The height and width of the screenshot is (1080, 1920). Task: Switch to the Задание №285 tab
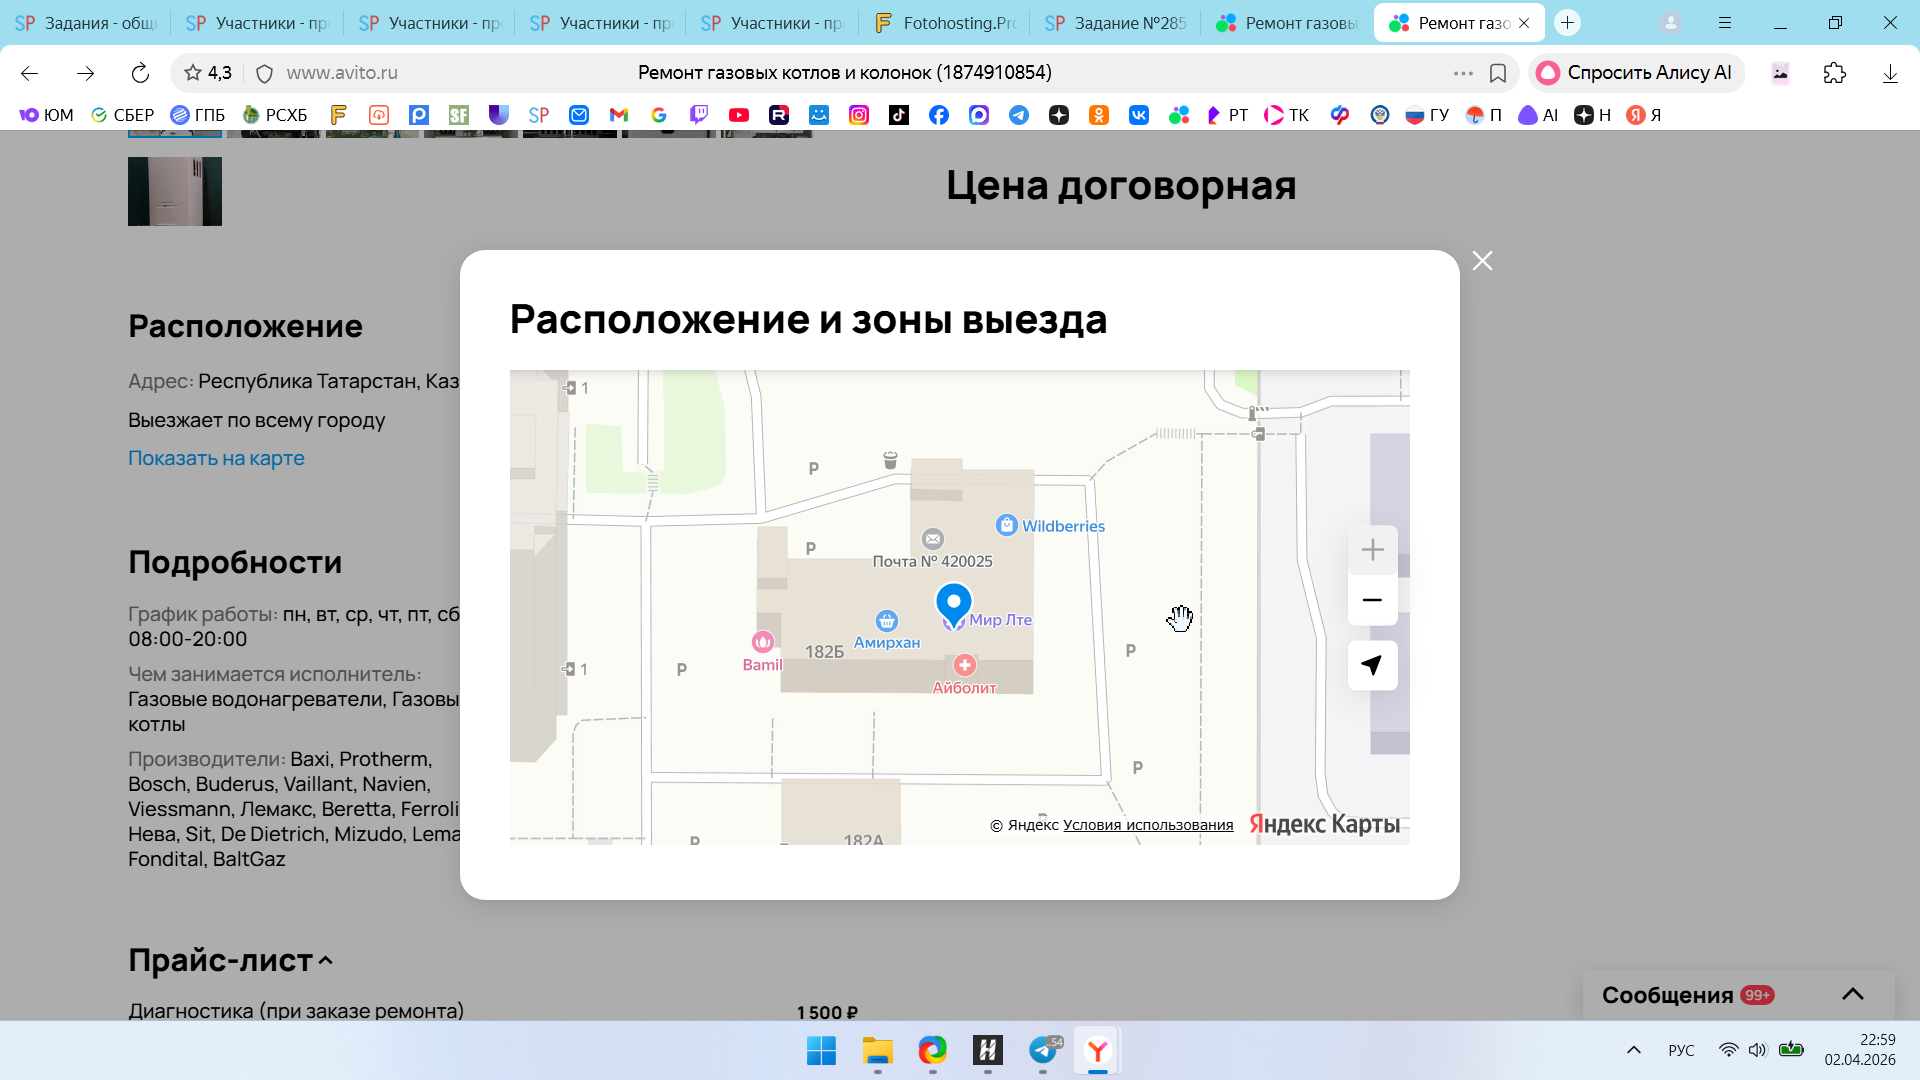(1115, 23)
